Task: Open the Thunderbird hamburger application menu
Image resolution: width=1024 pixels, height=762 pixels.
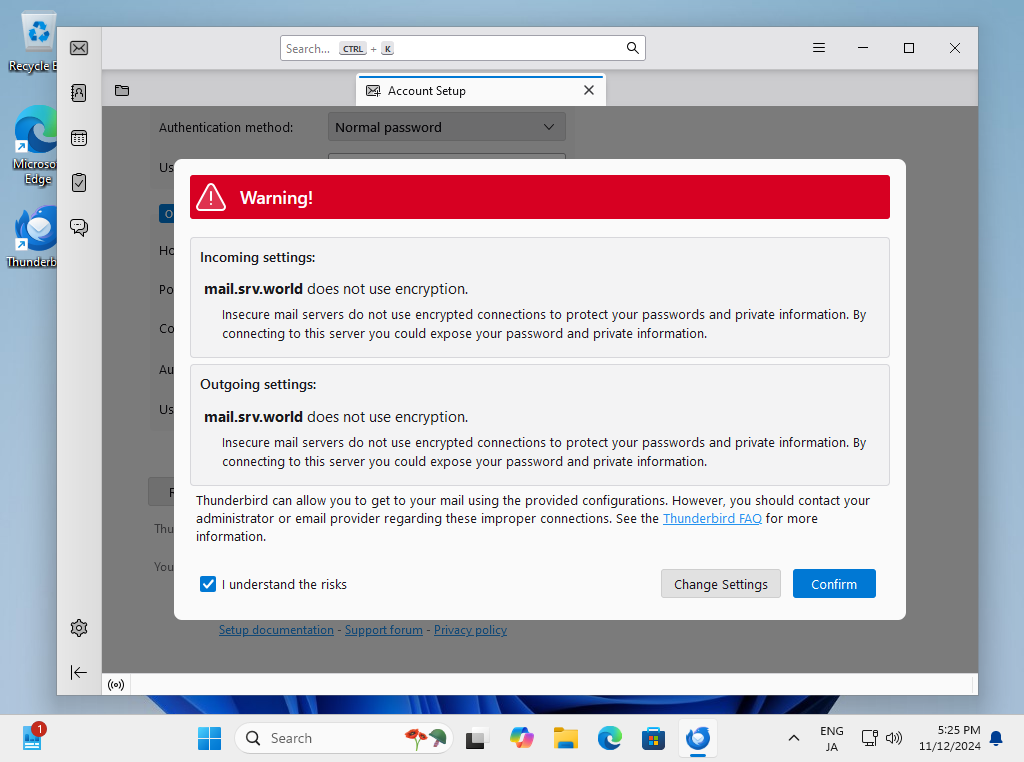Action: (x=819, y=48)
